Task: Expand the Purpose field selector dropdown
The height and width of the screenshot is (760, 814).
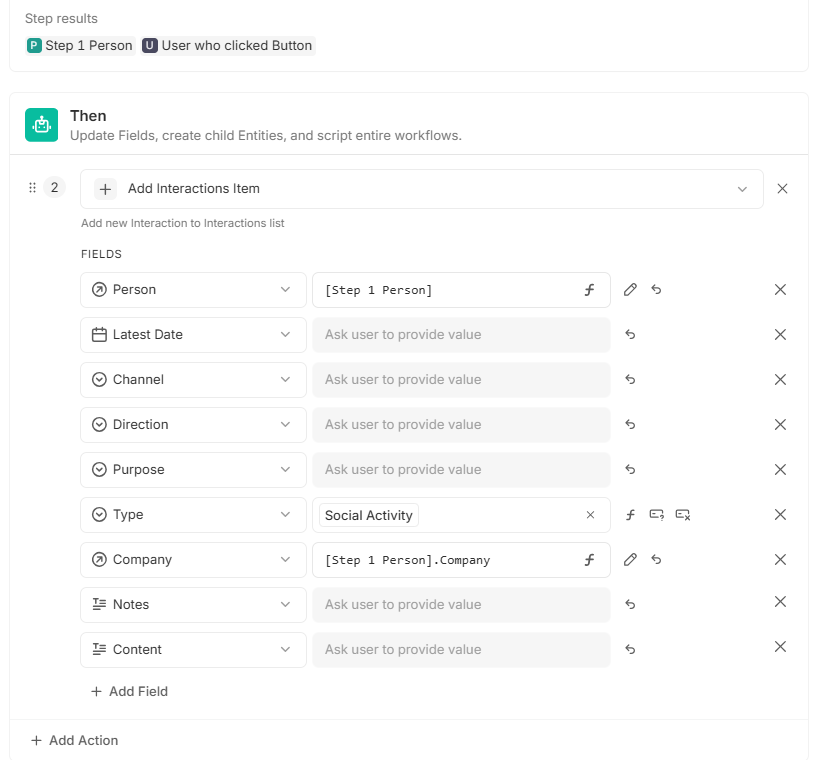Action: [285, 470]
